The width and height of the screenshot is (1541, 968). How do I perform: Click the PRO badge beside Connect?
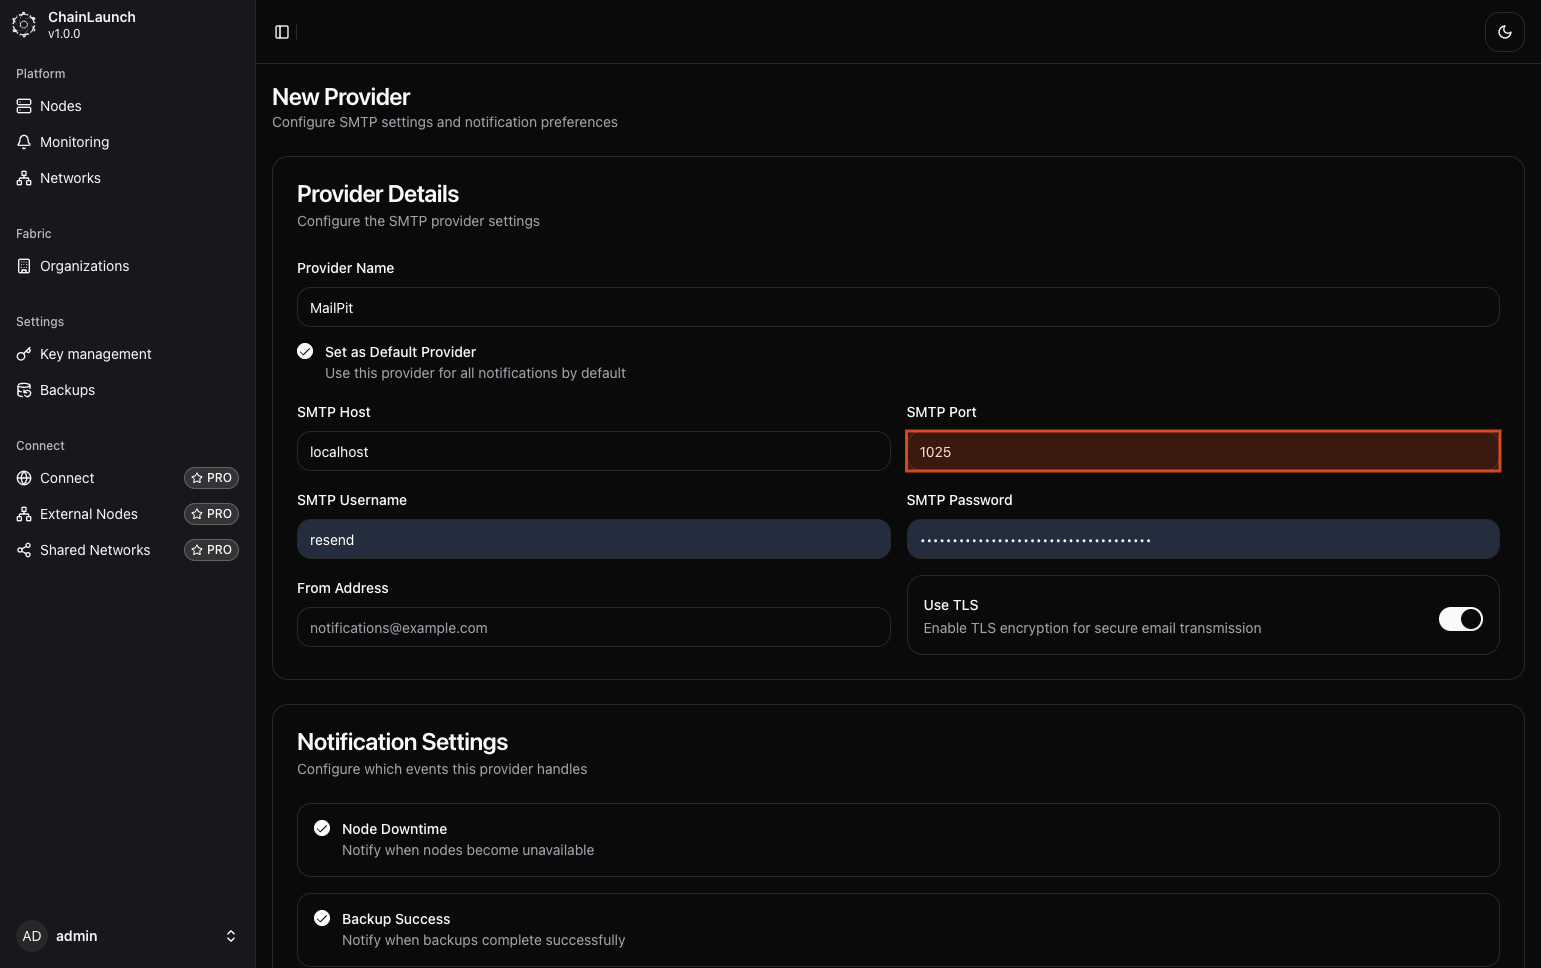coord(211,478)
